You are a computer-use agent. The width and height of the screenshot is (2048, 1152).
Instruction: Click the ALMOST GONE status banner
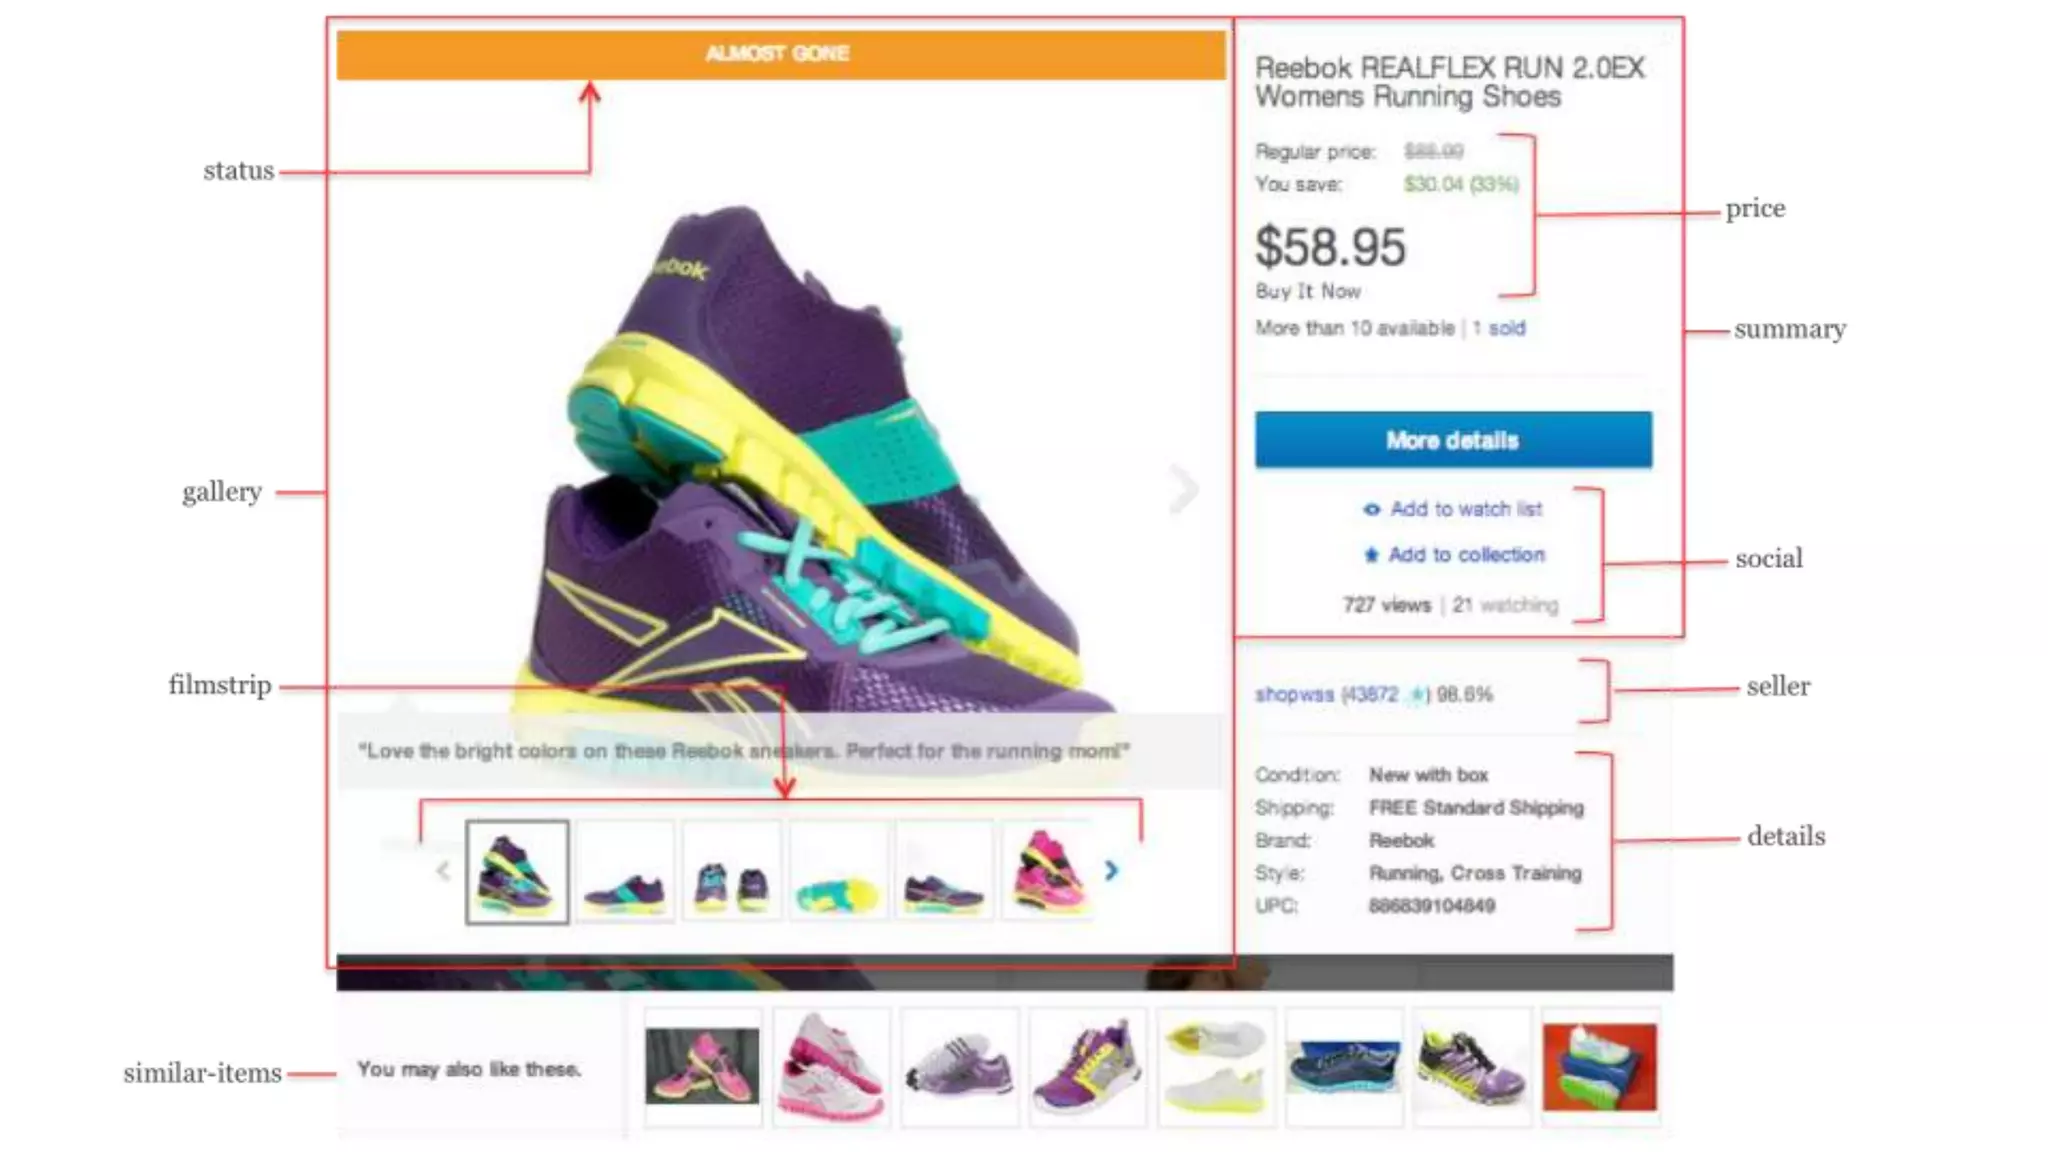point(781,54)
